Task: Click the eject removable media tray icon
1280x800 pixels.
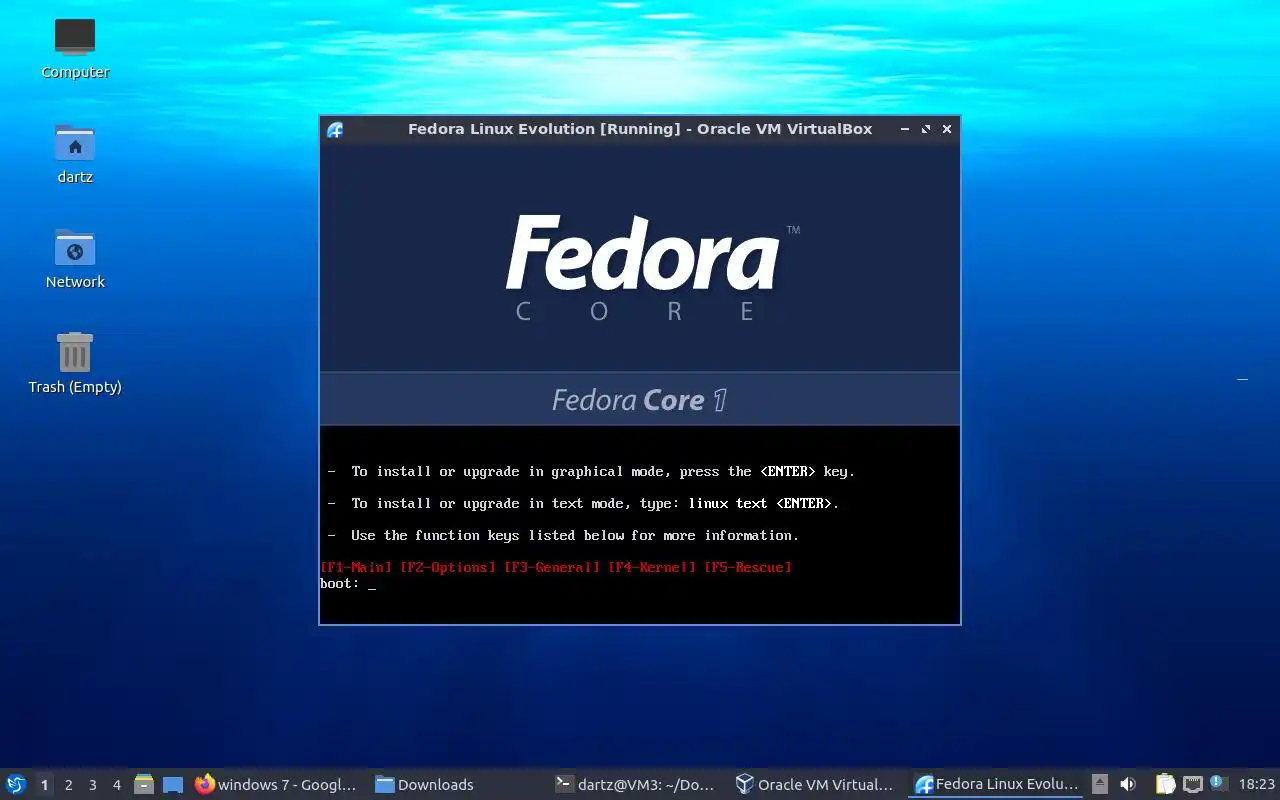Action: click(x=1100, y=785)
